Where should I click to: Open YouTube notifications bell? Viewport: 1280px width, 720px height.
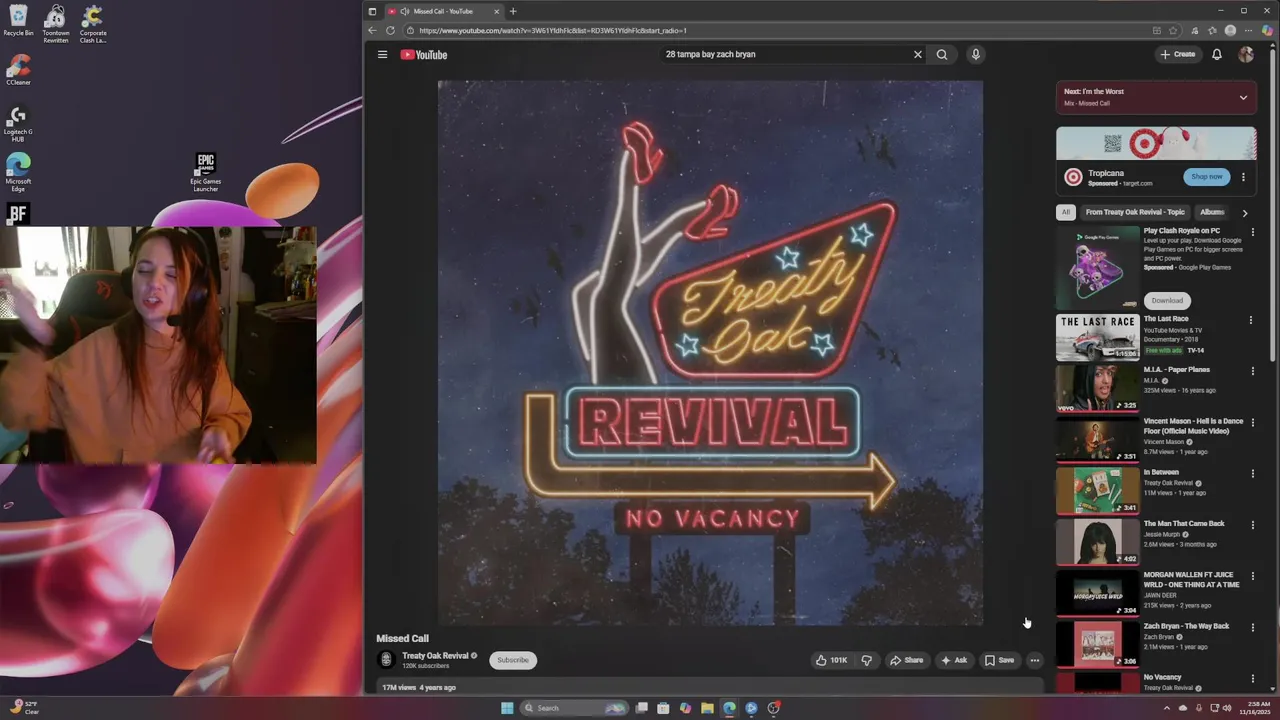(1217, 54)
